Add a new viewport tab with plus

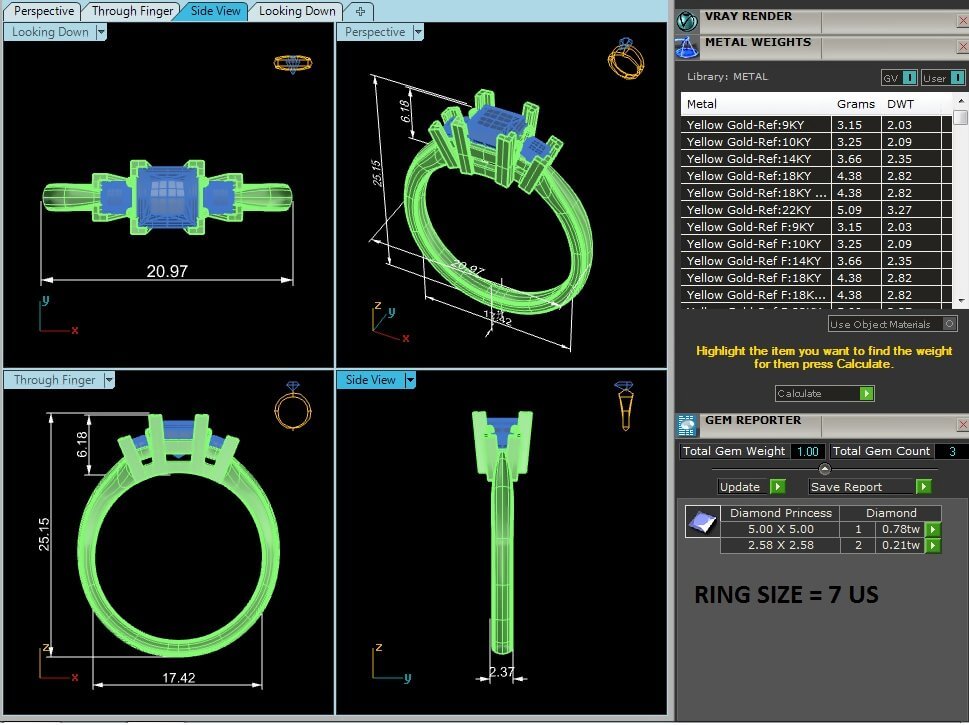click(x=359, y=11)
